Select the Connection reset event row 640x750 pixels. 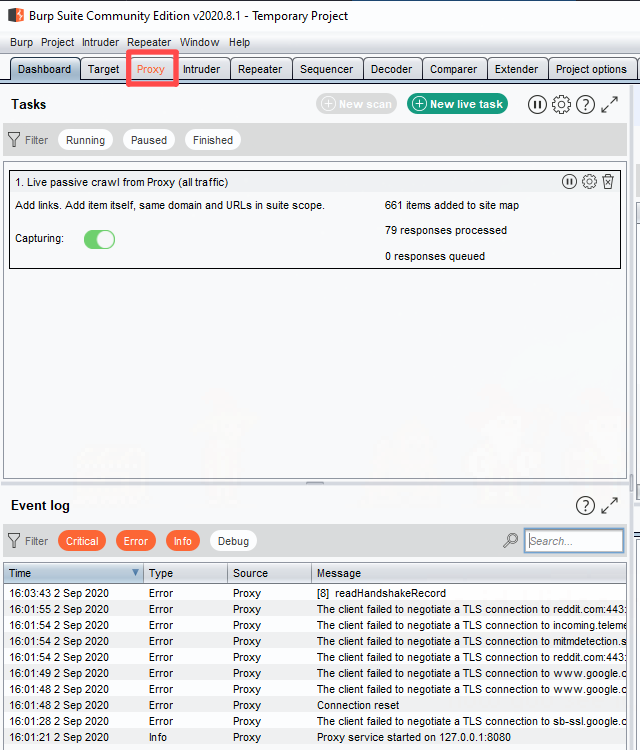(315, 705)
